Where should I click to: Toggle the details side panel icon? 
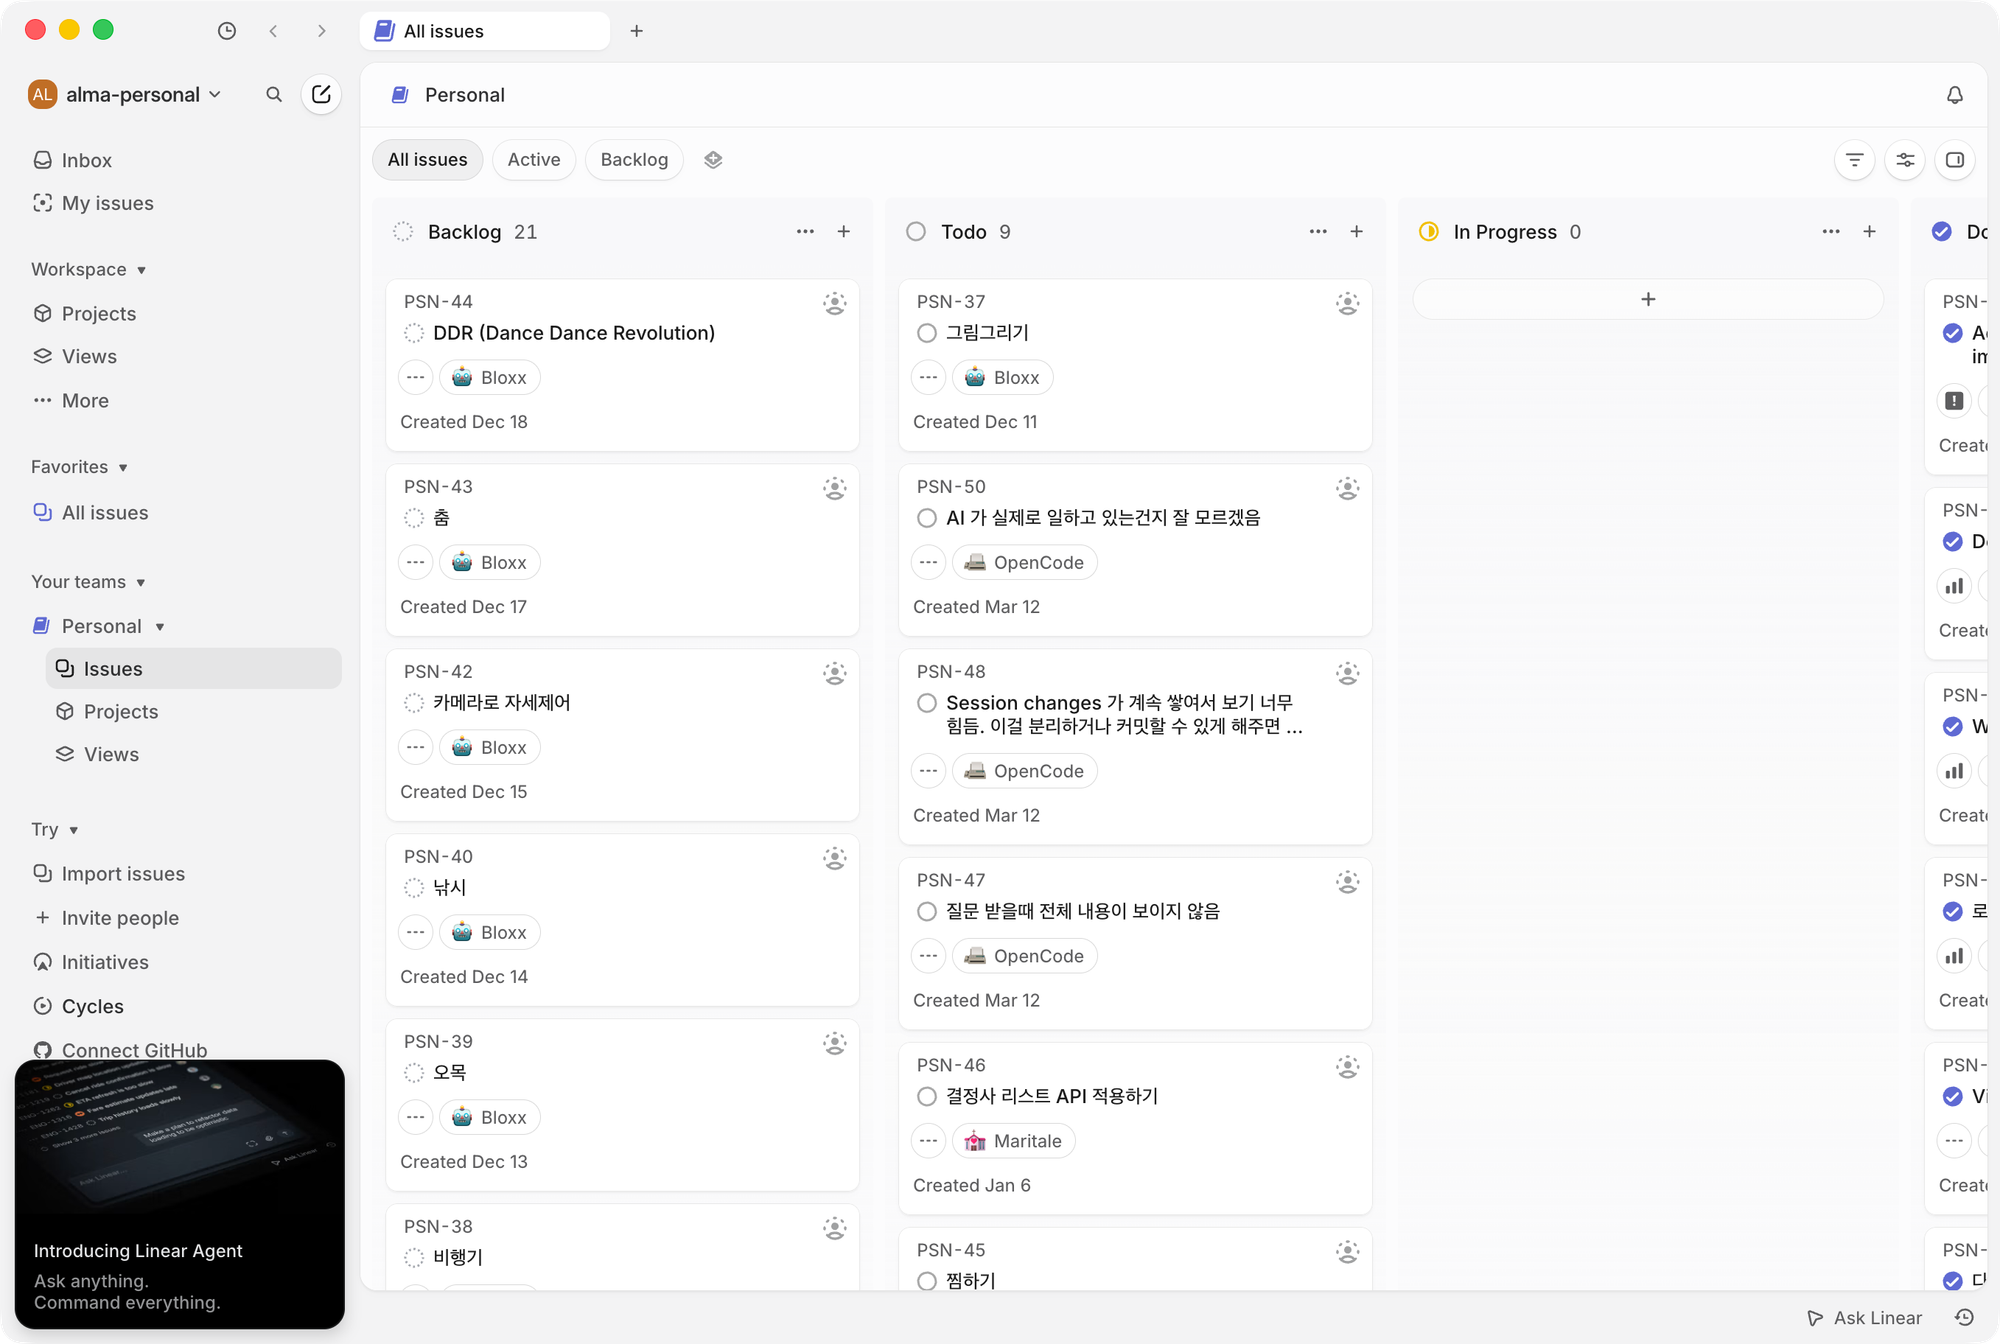pyautogui.click(x=1955, y=160)
